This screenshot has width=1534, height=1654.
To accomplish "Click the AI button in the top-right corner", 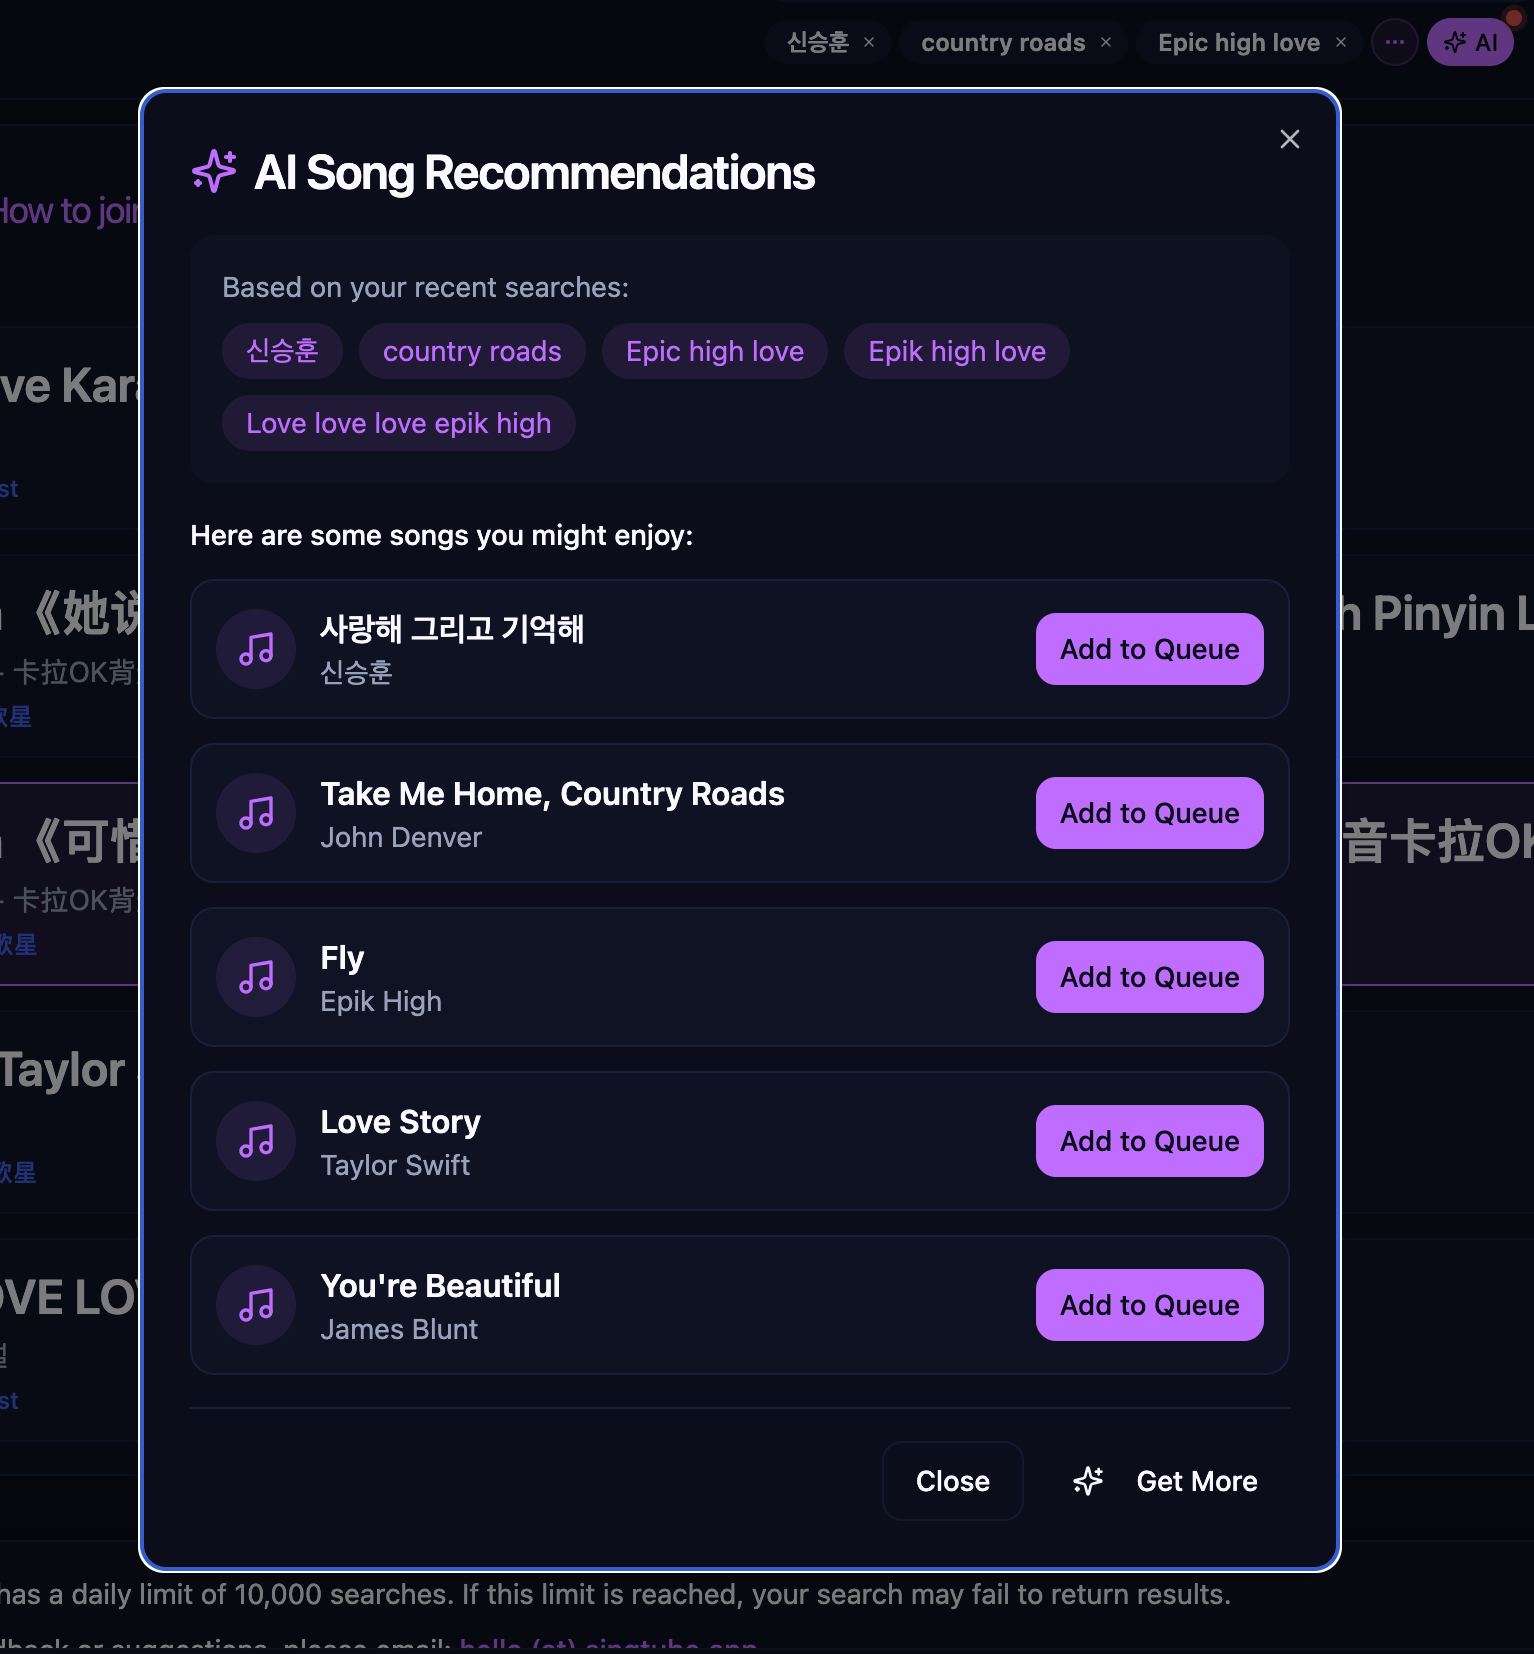I will [1469, 42].
